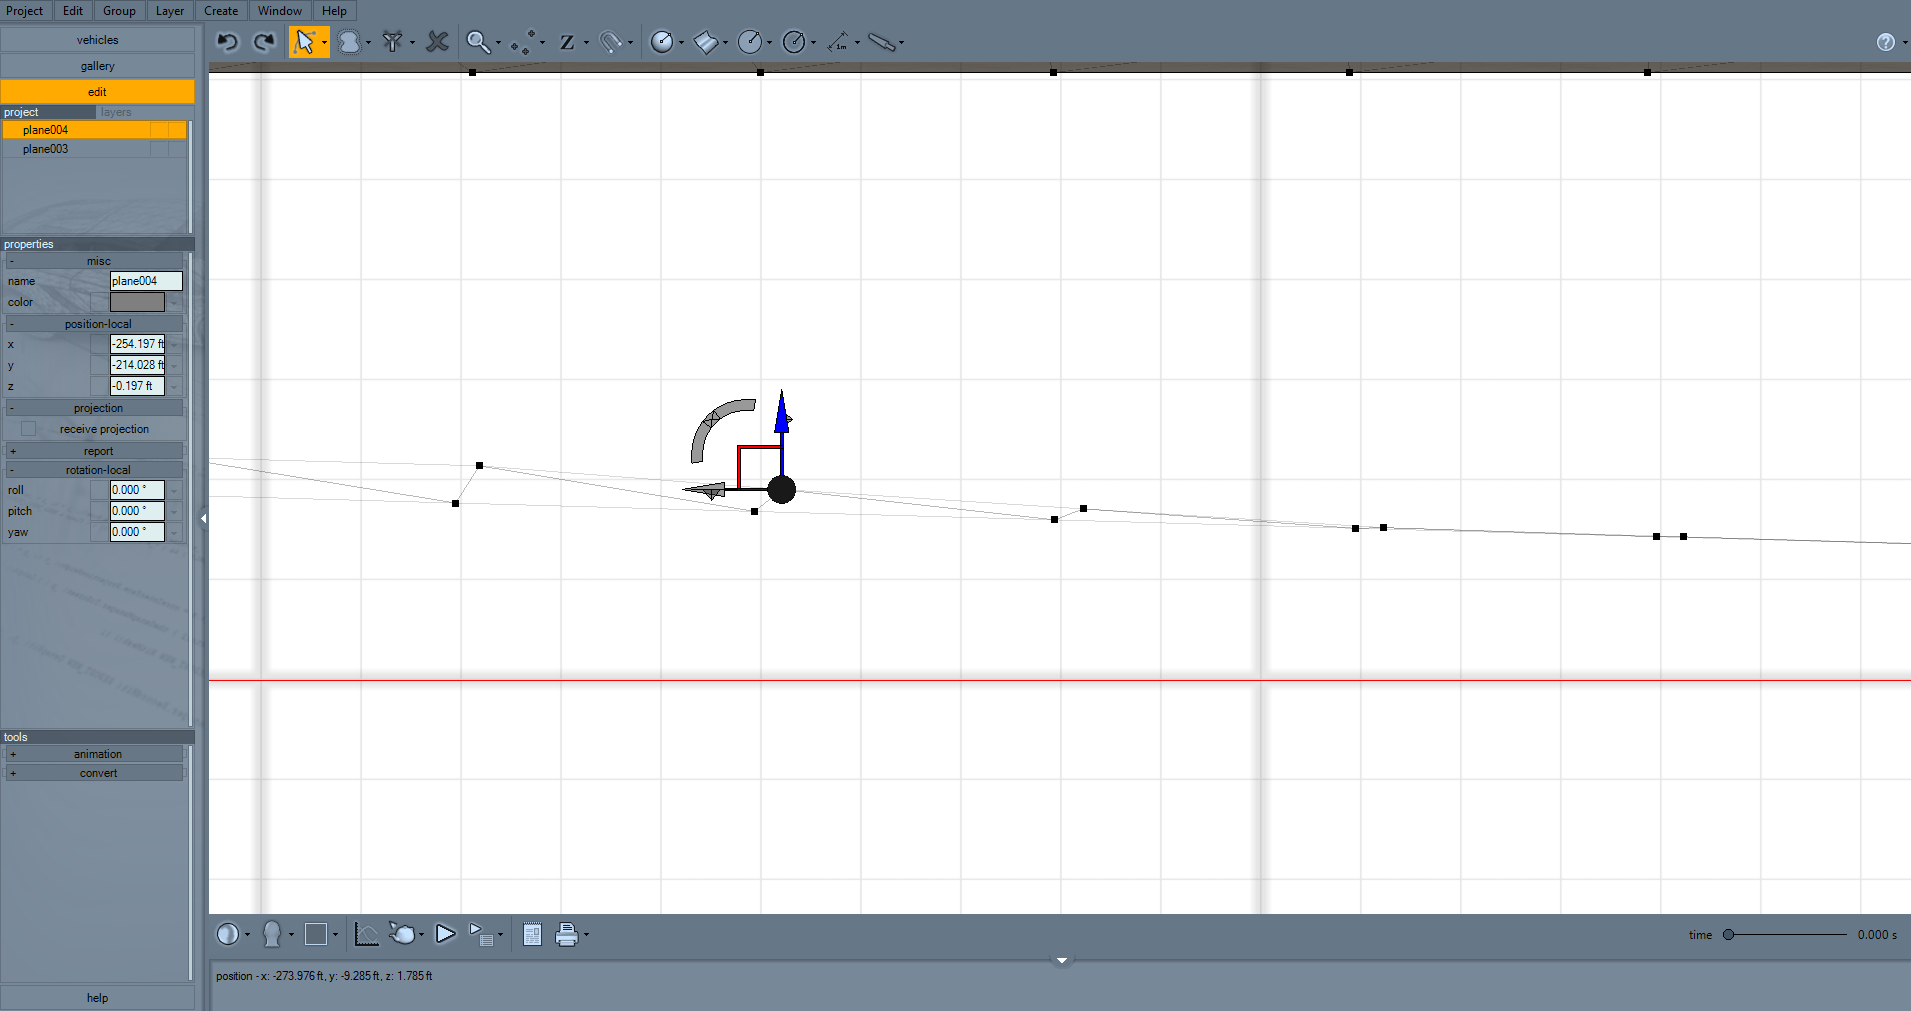Click the name input field plane004
Screen dimensions: 1911x1011
146,281
